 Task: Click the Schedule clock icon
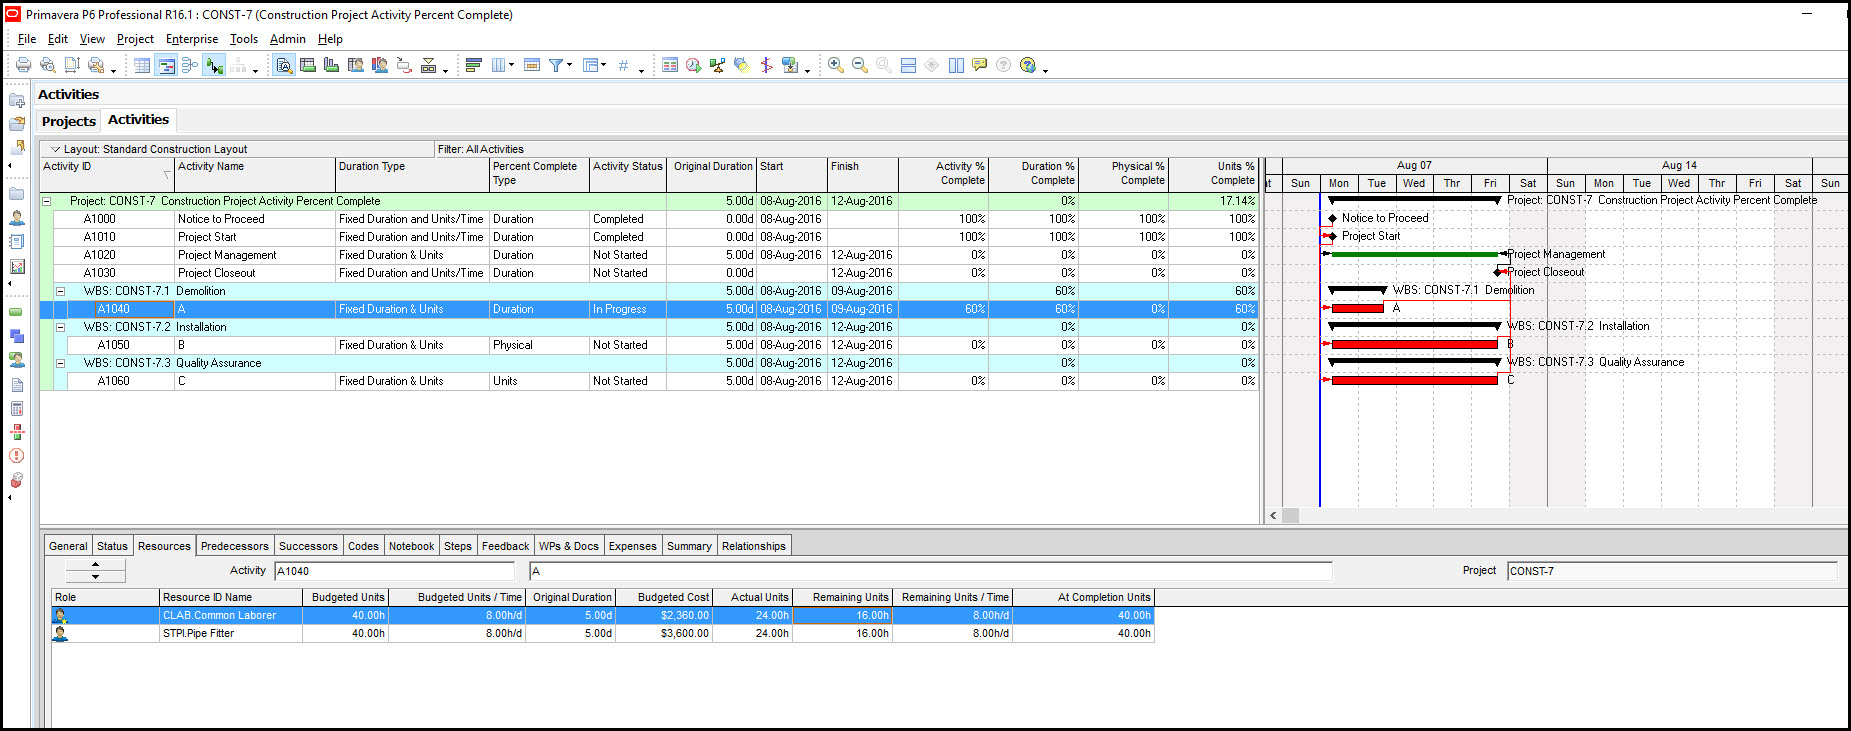click(x=694, y=65)
